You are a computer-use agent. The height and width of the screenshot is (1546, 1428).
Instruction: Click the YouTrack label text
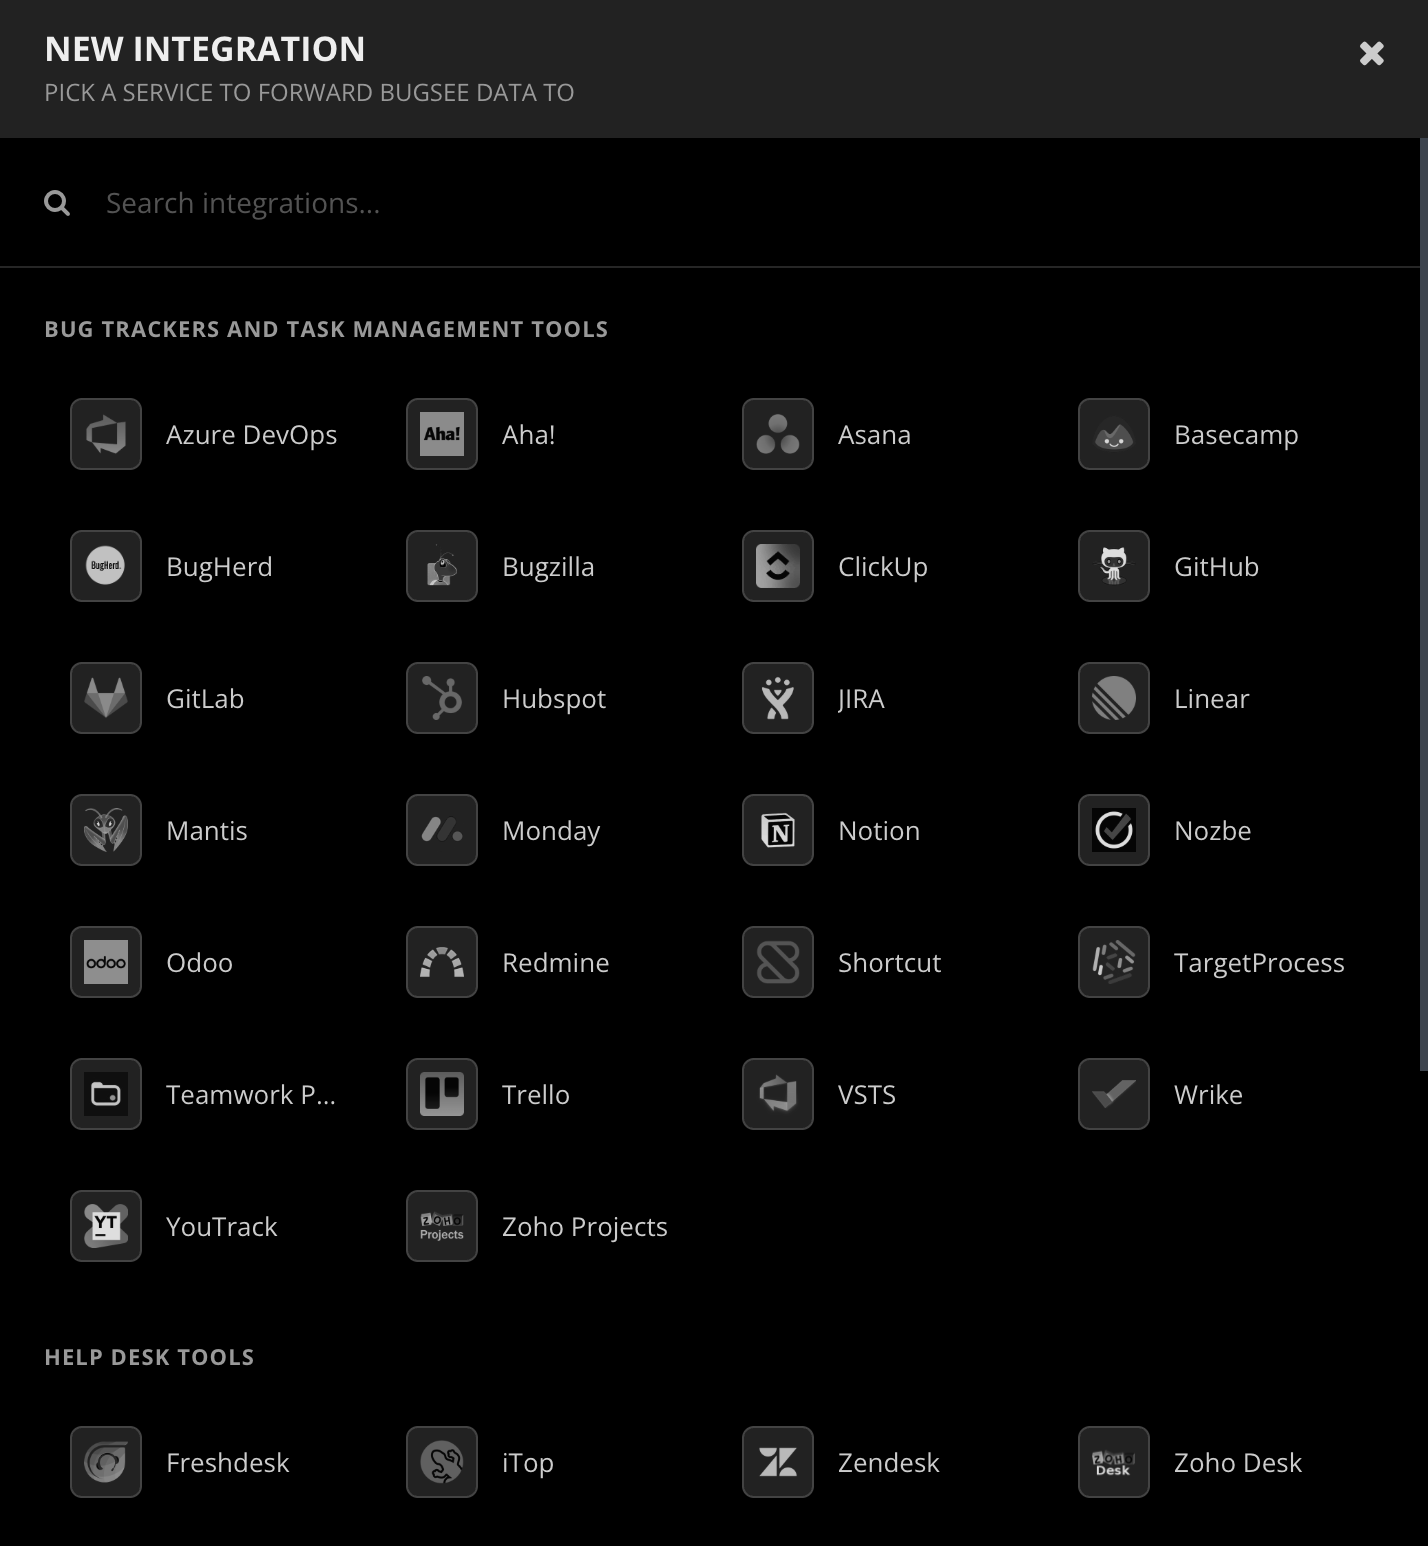pos(222,1227)
